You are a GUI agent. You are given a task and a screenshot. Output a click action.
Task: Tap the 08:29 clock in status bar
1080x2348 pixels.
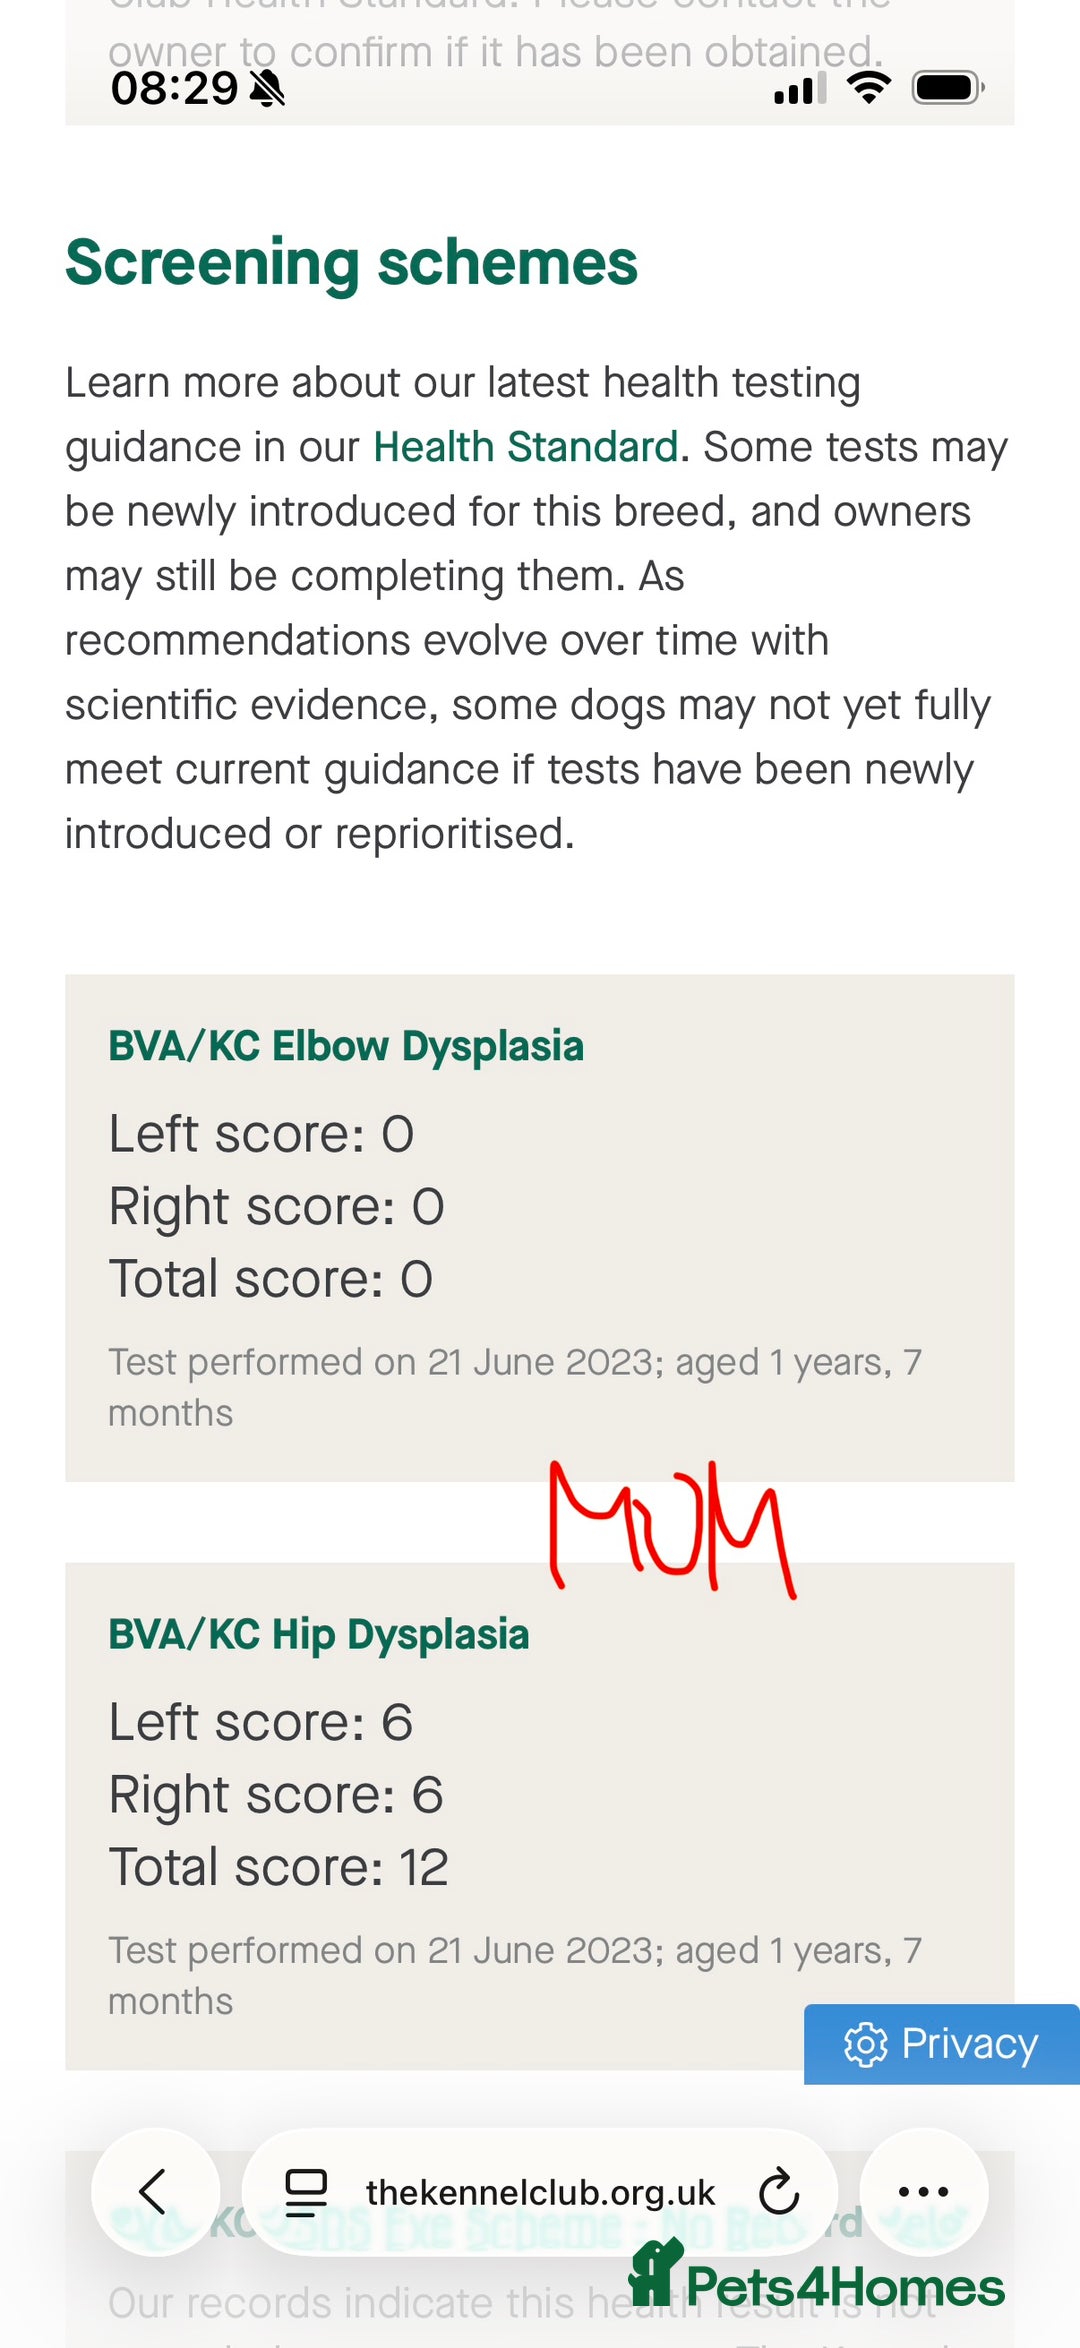(174, 89)
